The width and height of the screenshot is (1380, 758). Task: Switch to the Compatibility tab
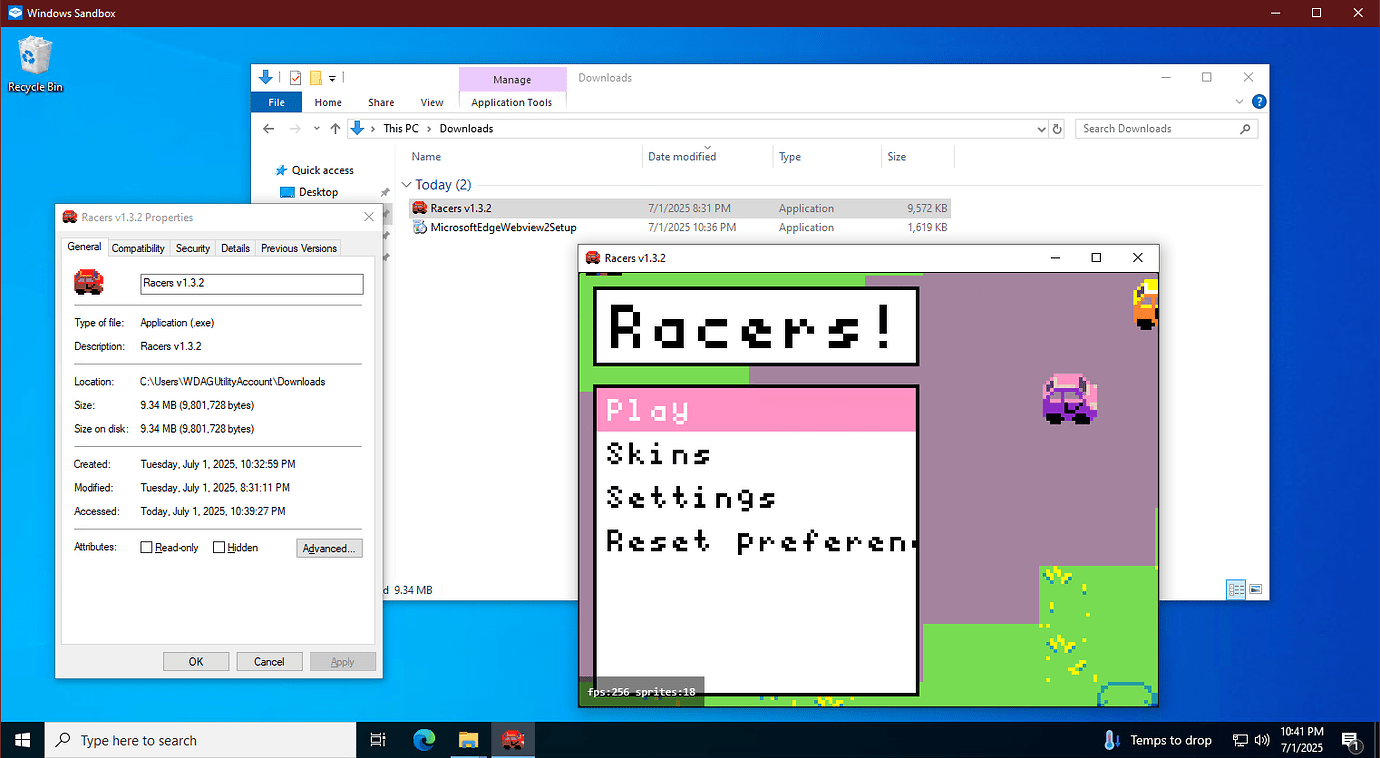pos(138,248)
